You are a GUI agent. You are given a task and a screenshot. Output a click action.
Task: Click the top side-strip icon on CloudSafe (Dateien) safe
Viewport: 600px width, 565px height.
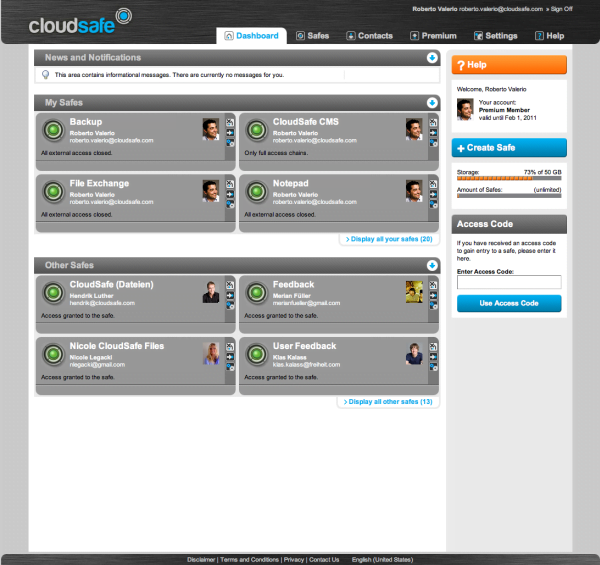click(230, 285)
